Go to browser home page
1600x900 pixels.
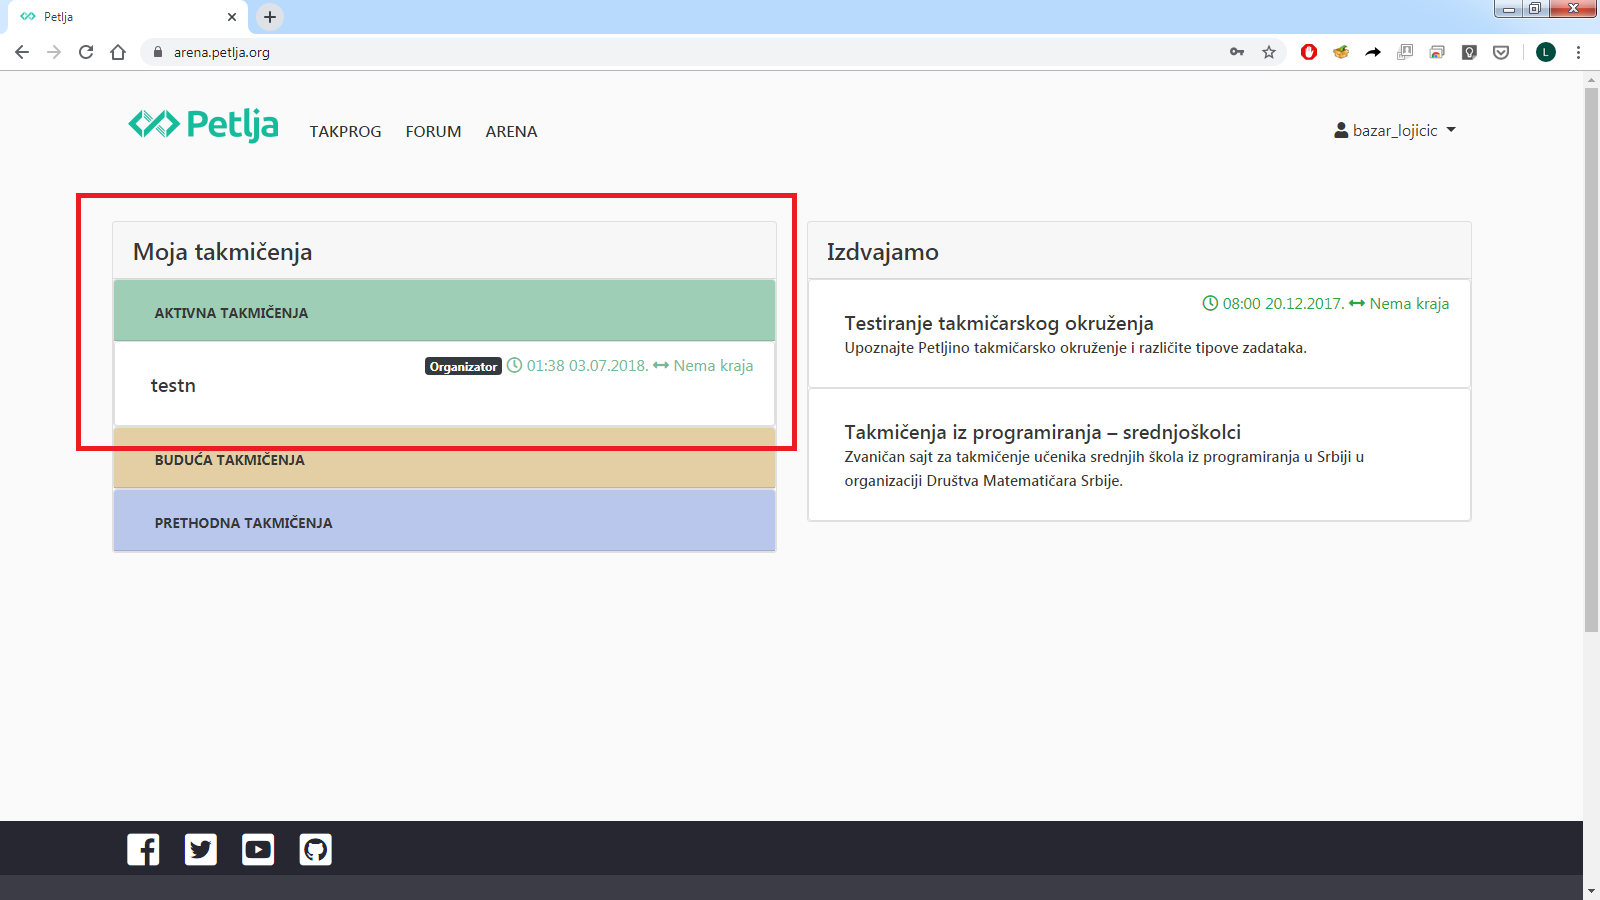(118, 52)
